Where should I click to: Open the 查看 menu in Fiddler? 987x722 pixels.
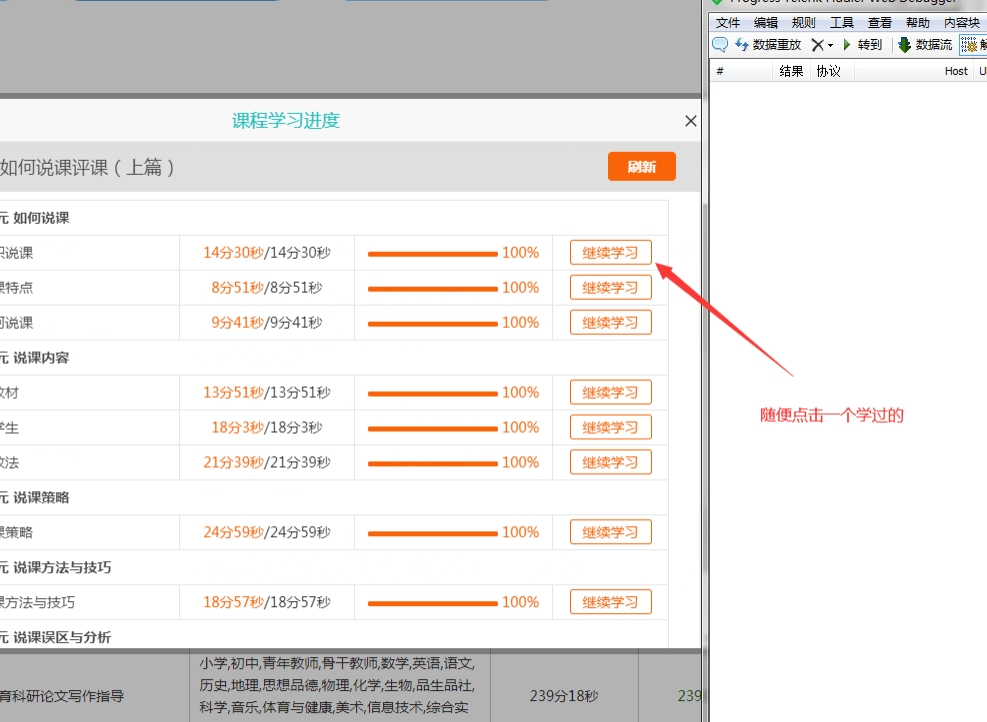[879, 23]
